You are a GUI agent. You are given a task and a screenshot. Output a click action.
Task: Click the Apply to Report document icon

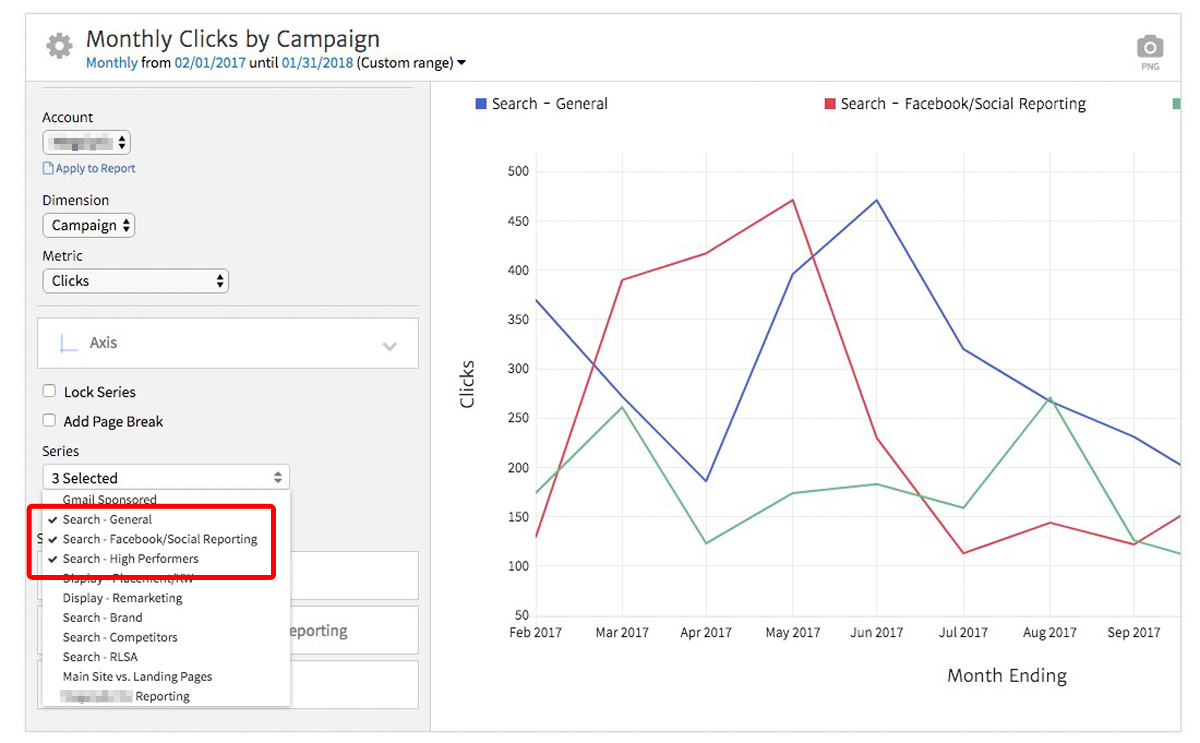click(48, 169)
